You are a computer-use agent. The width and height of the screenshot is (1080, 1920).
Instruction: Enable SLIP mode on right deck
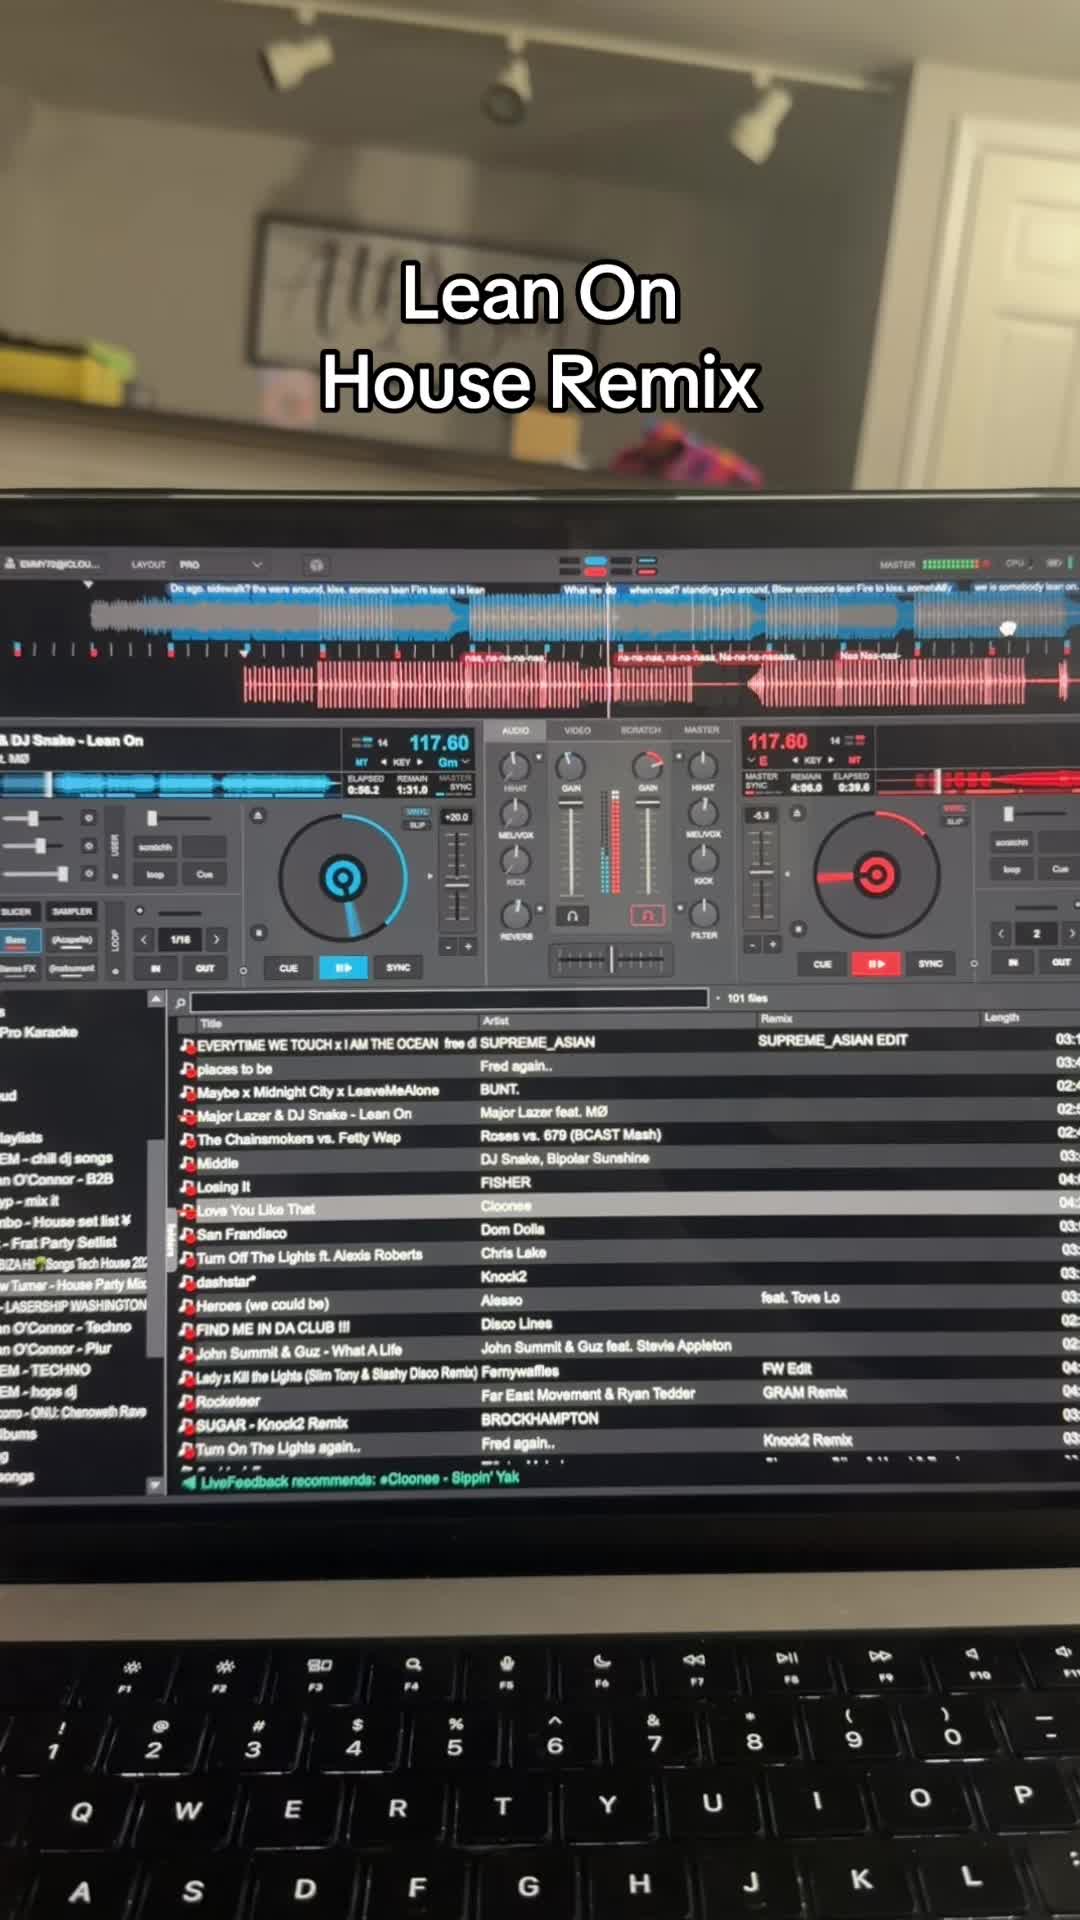coord(954,821)
